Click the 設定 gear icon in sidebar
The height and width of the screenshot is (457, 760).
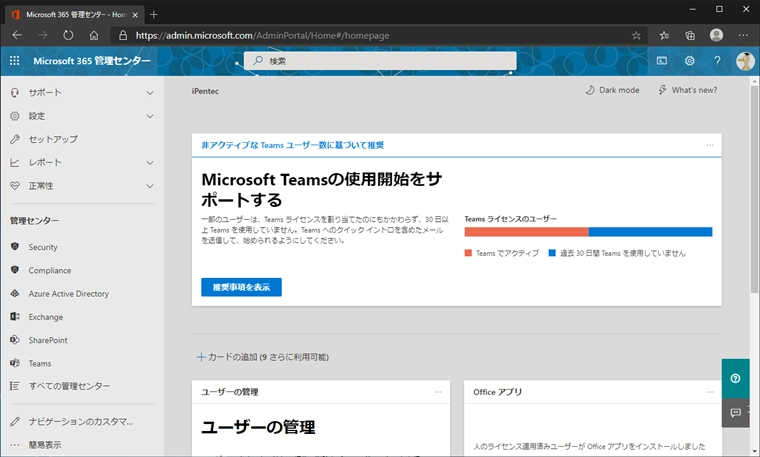click(15, 116)
